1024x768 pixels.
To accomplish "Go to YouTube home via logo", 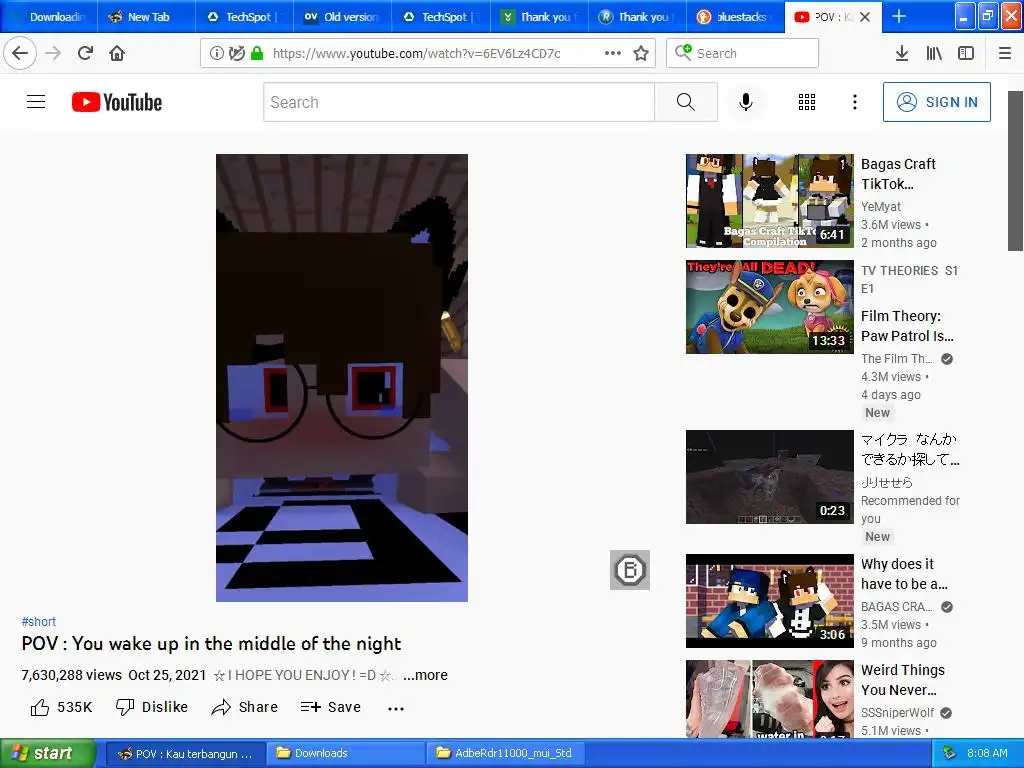I will [117, 102].
